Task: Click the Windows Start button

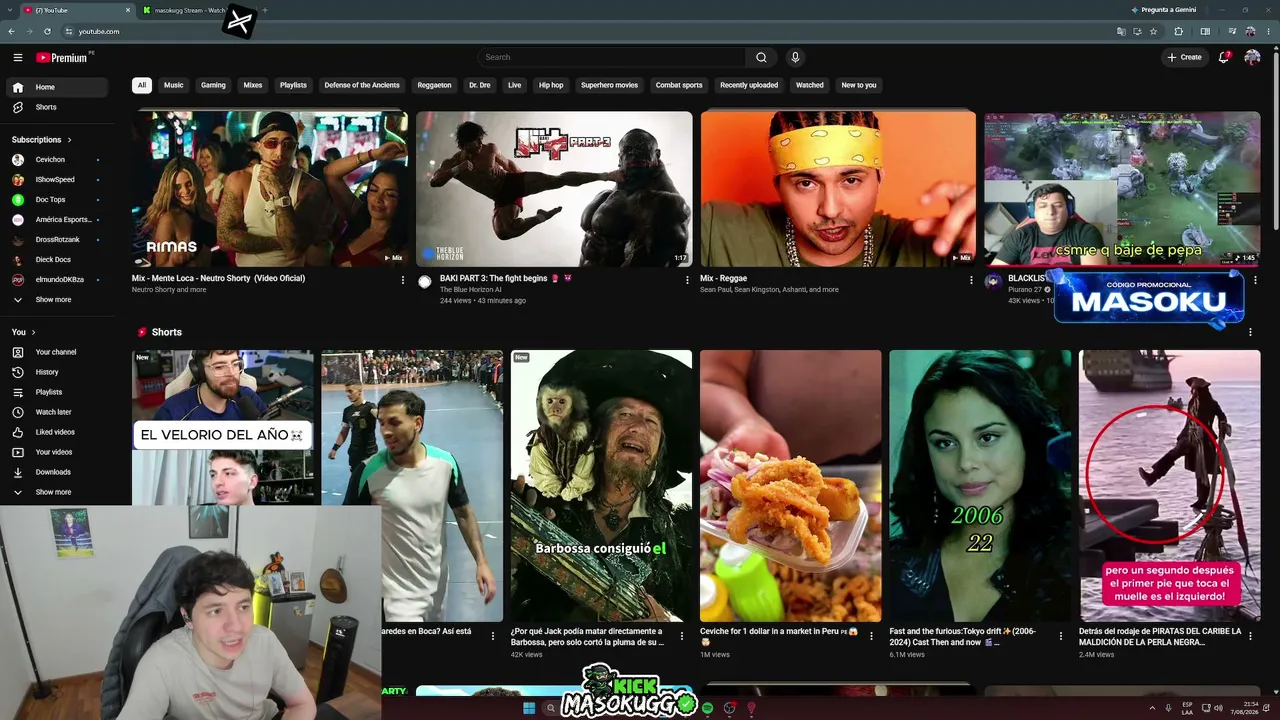Action: coord(529,708)
